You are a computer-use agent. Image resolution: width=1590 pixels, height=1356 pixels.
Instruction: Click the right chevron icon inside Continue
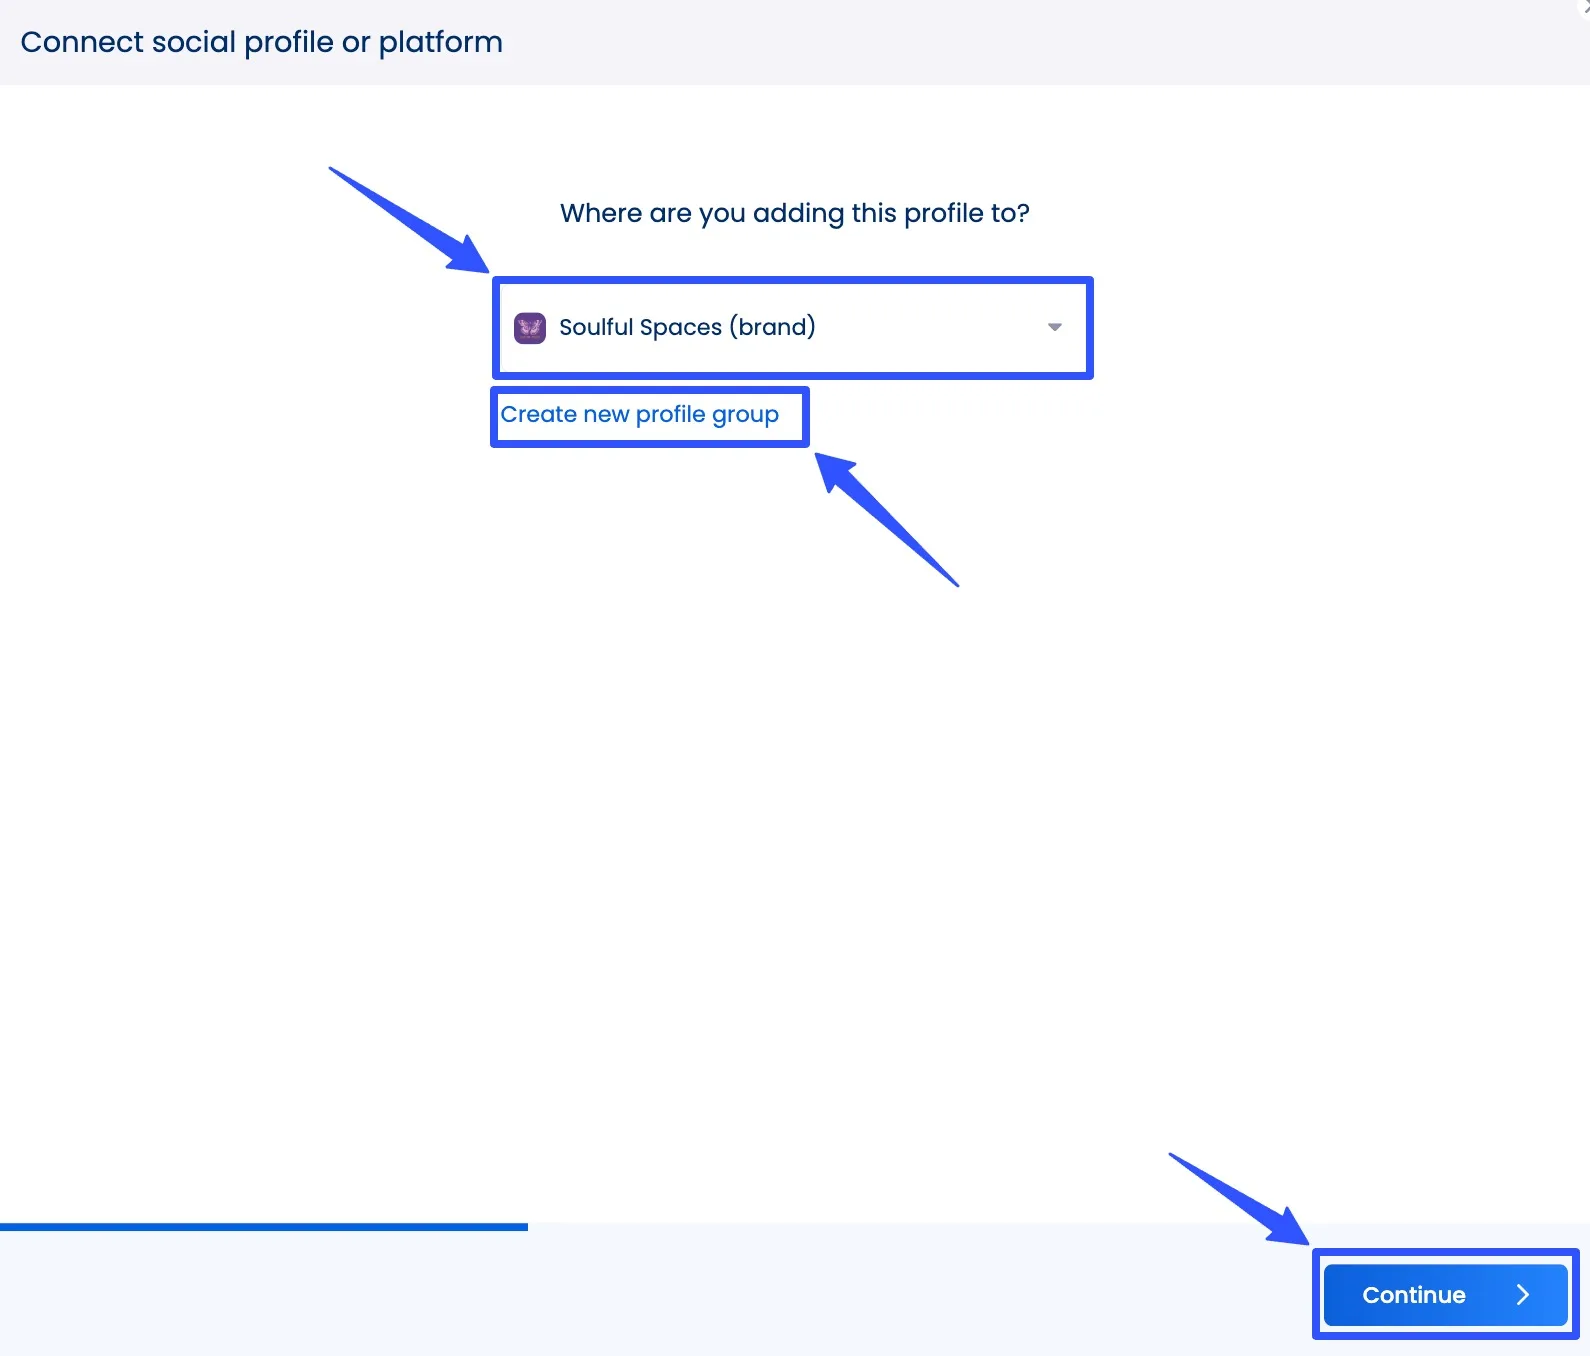click(1522, 1295)
